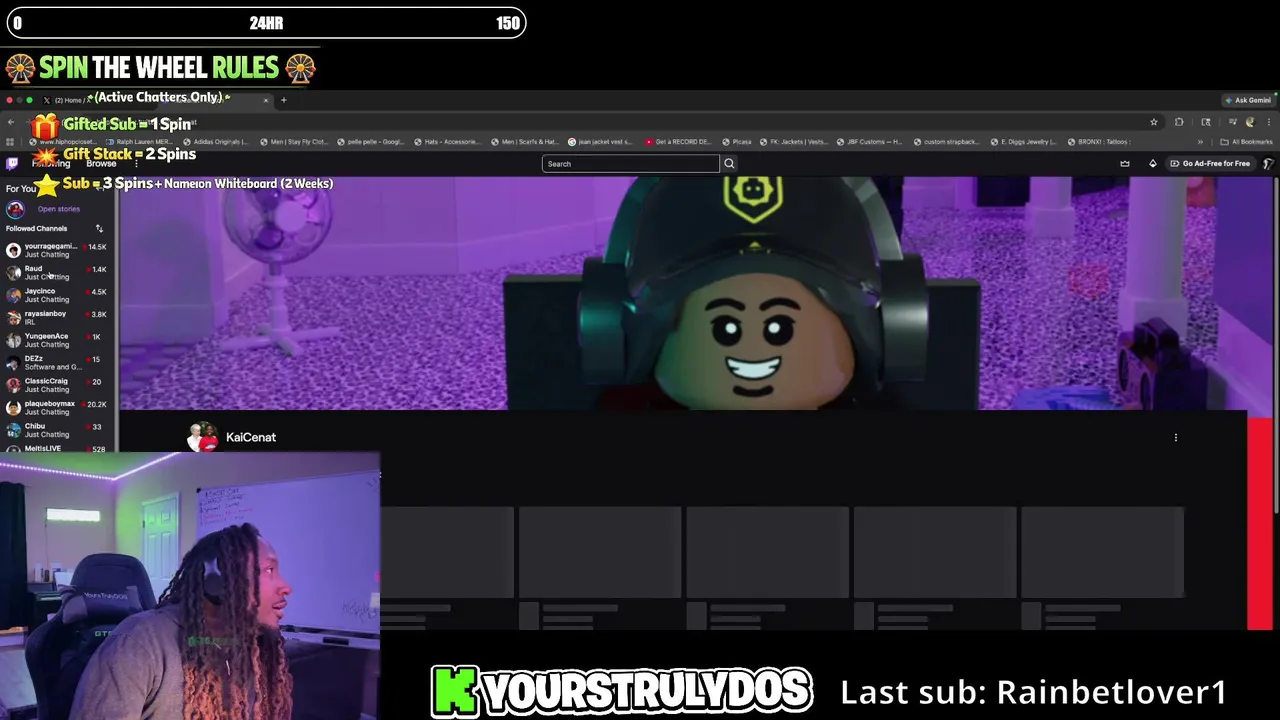Sort Followed Channels with arrows icon

(x=99, y=229)
